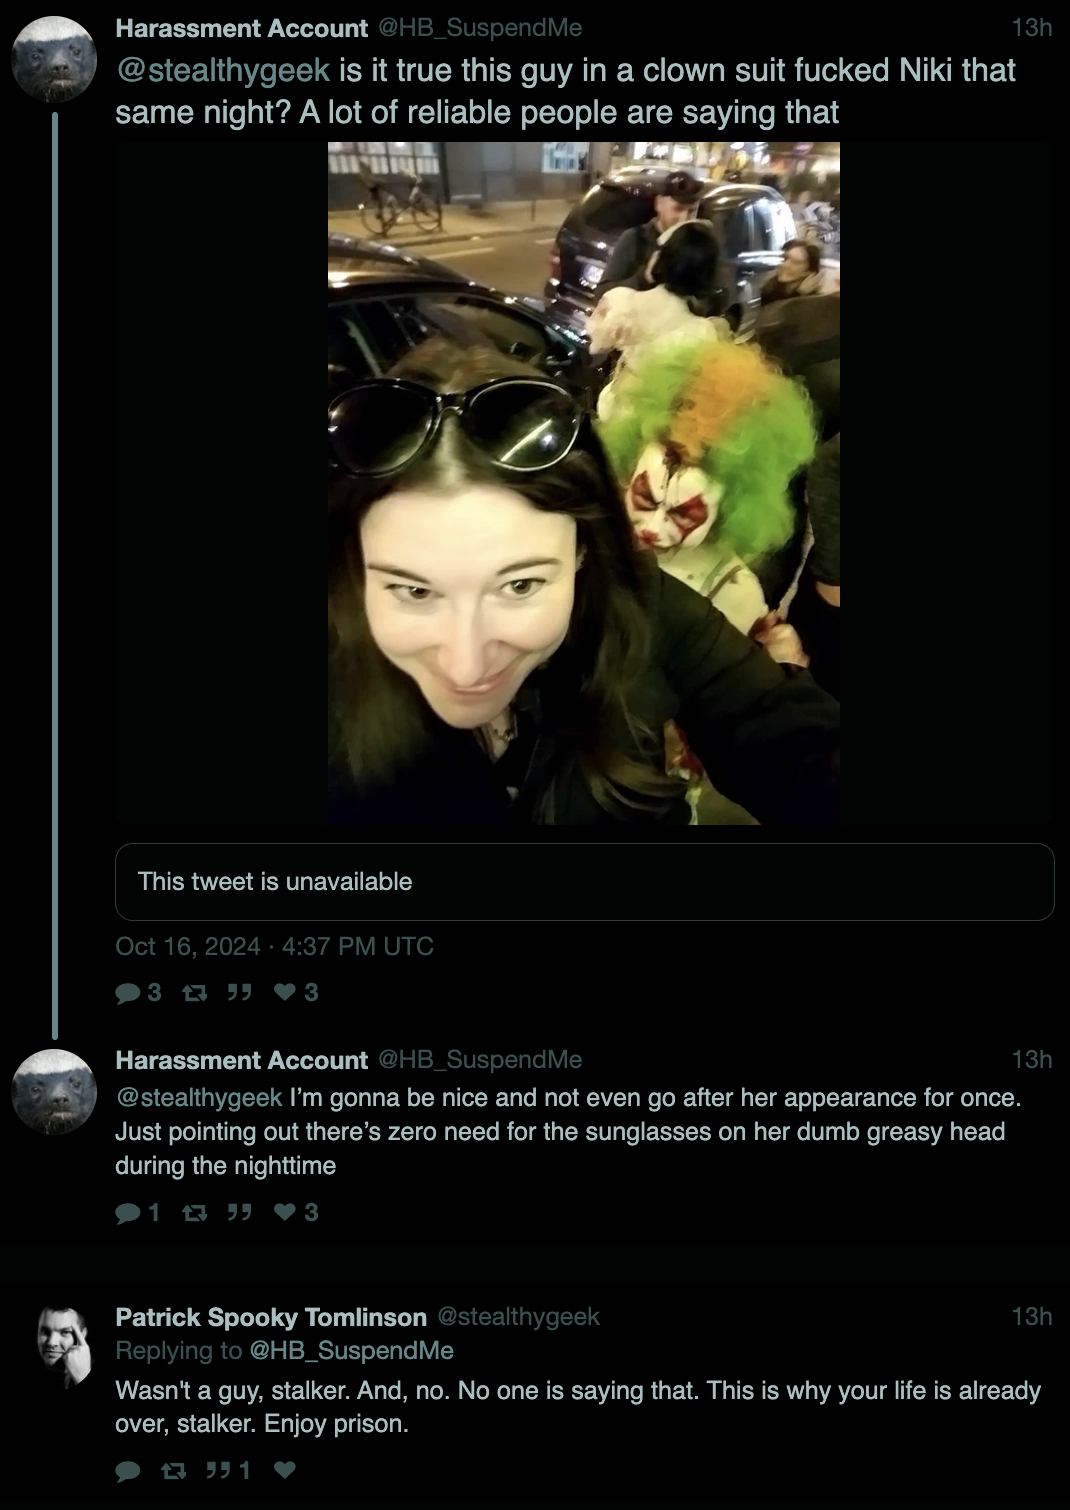
Task: Retweet Patrick Spooky Tomlinson's tweet
Action: pyautogui.click(x=174, y=1471)
